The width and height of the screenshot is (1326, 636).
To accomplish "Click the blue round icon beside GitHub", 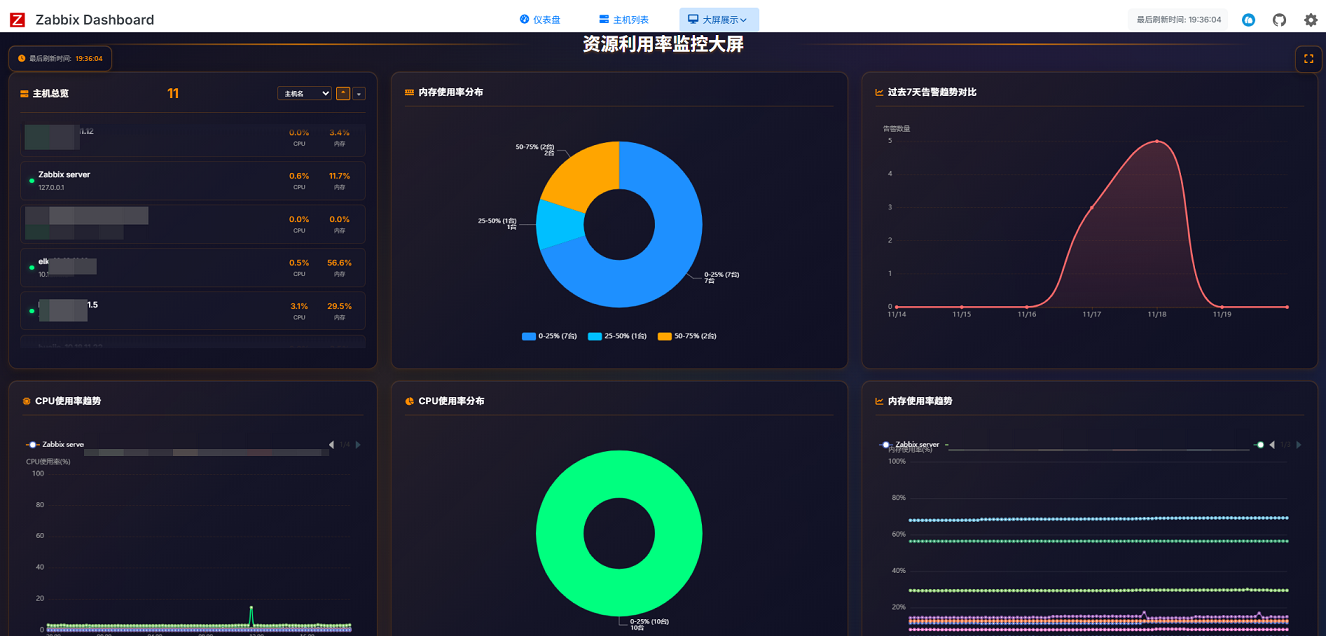I will point(1248,20).
